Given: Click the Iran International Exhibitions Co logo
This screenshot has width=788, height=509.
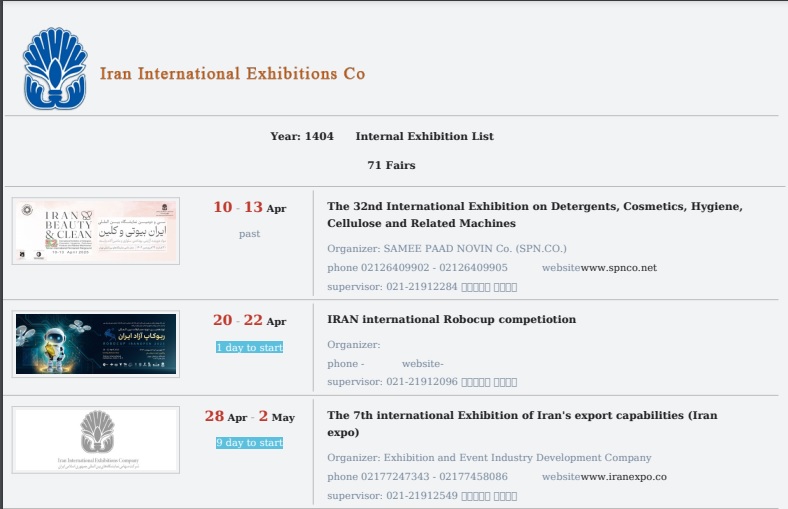Looking at the screenshot, I should [54, 69].
